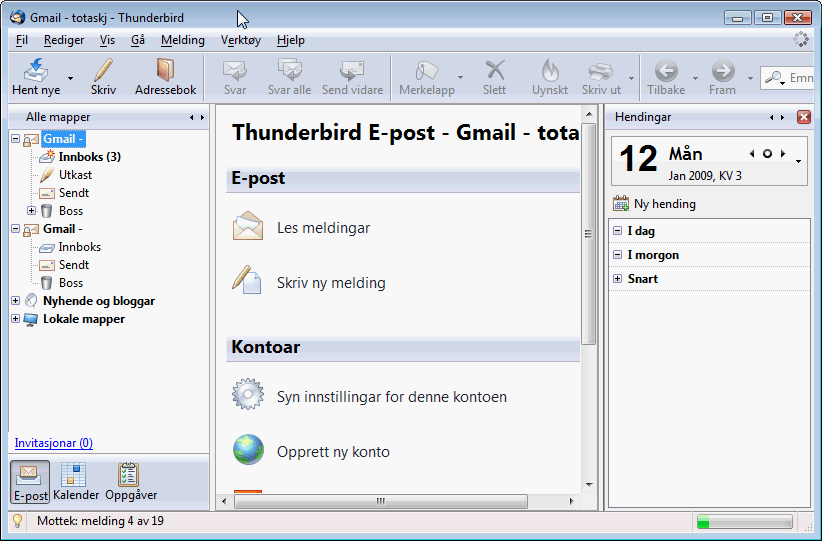Switch folder view to previous with left arrow
This screenshot has width=822, height=541.
[191, 117]
